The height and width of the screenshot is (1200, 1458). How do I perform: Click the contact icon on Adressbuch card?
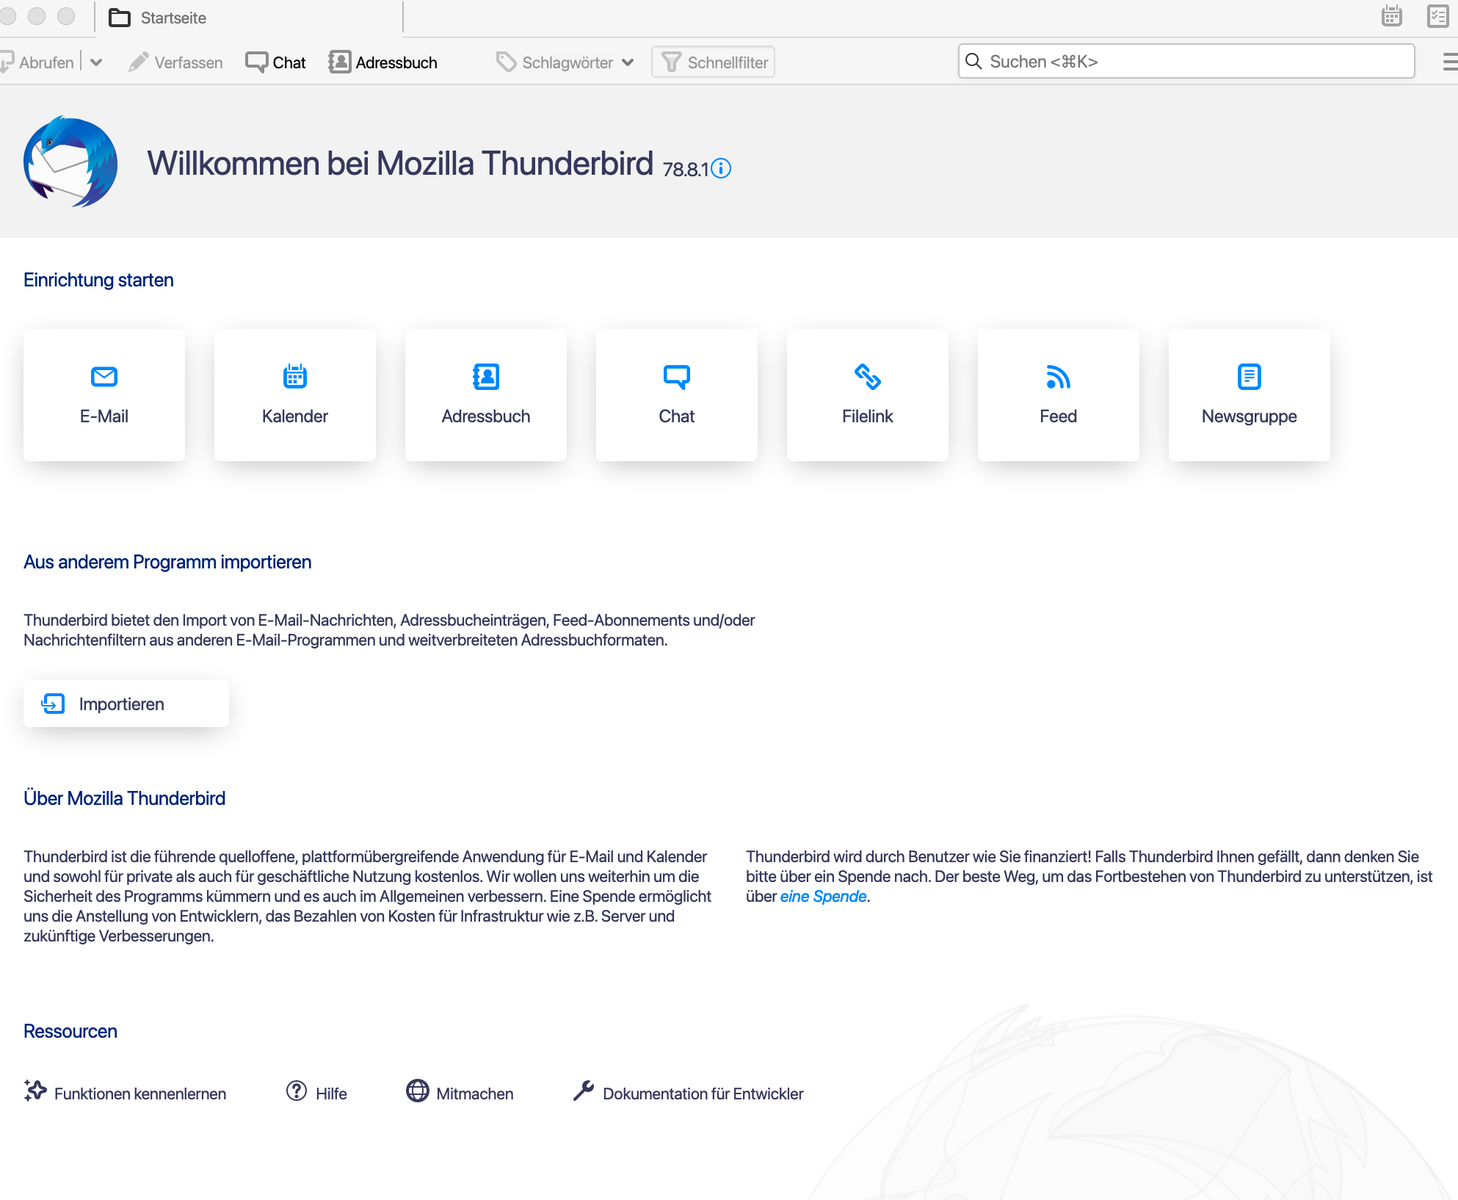(x=486, y=377)
